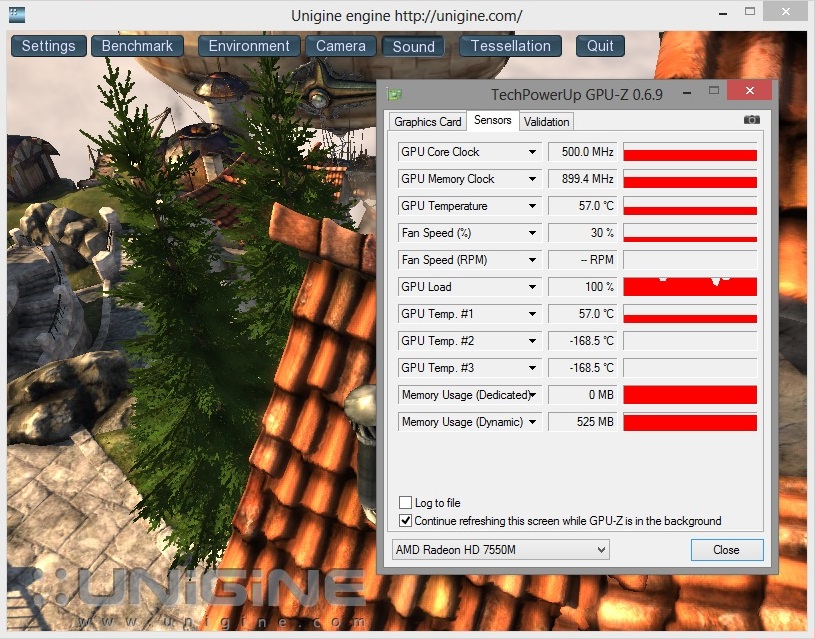The width and height of the screenshot is (815, 639).
Task: Click the GPU-Z title bar app icon
Action: click(x=395, y=95)
